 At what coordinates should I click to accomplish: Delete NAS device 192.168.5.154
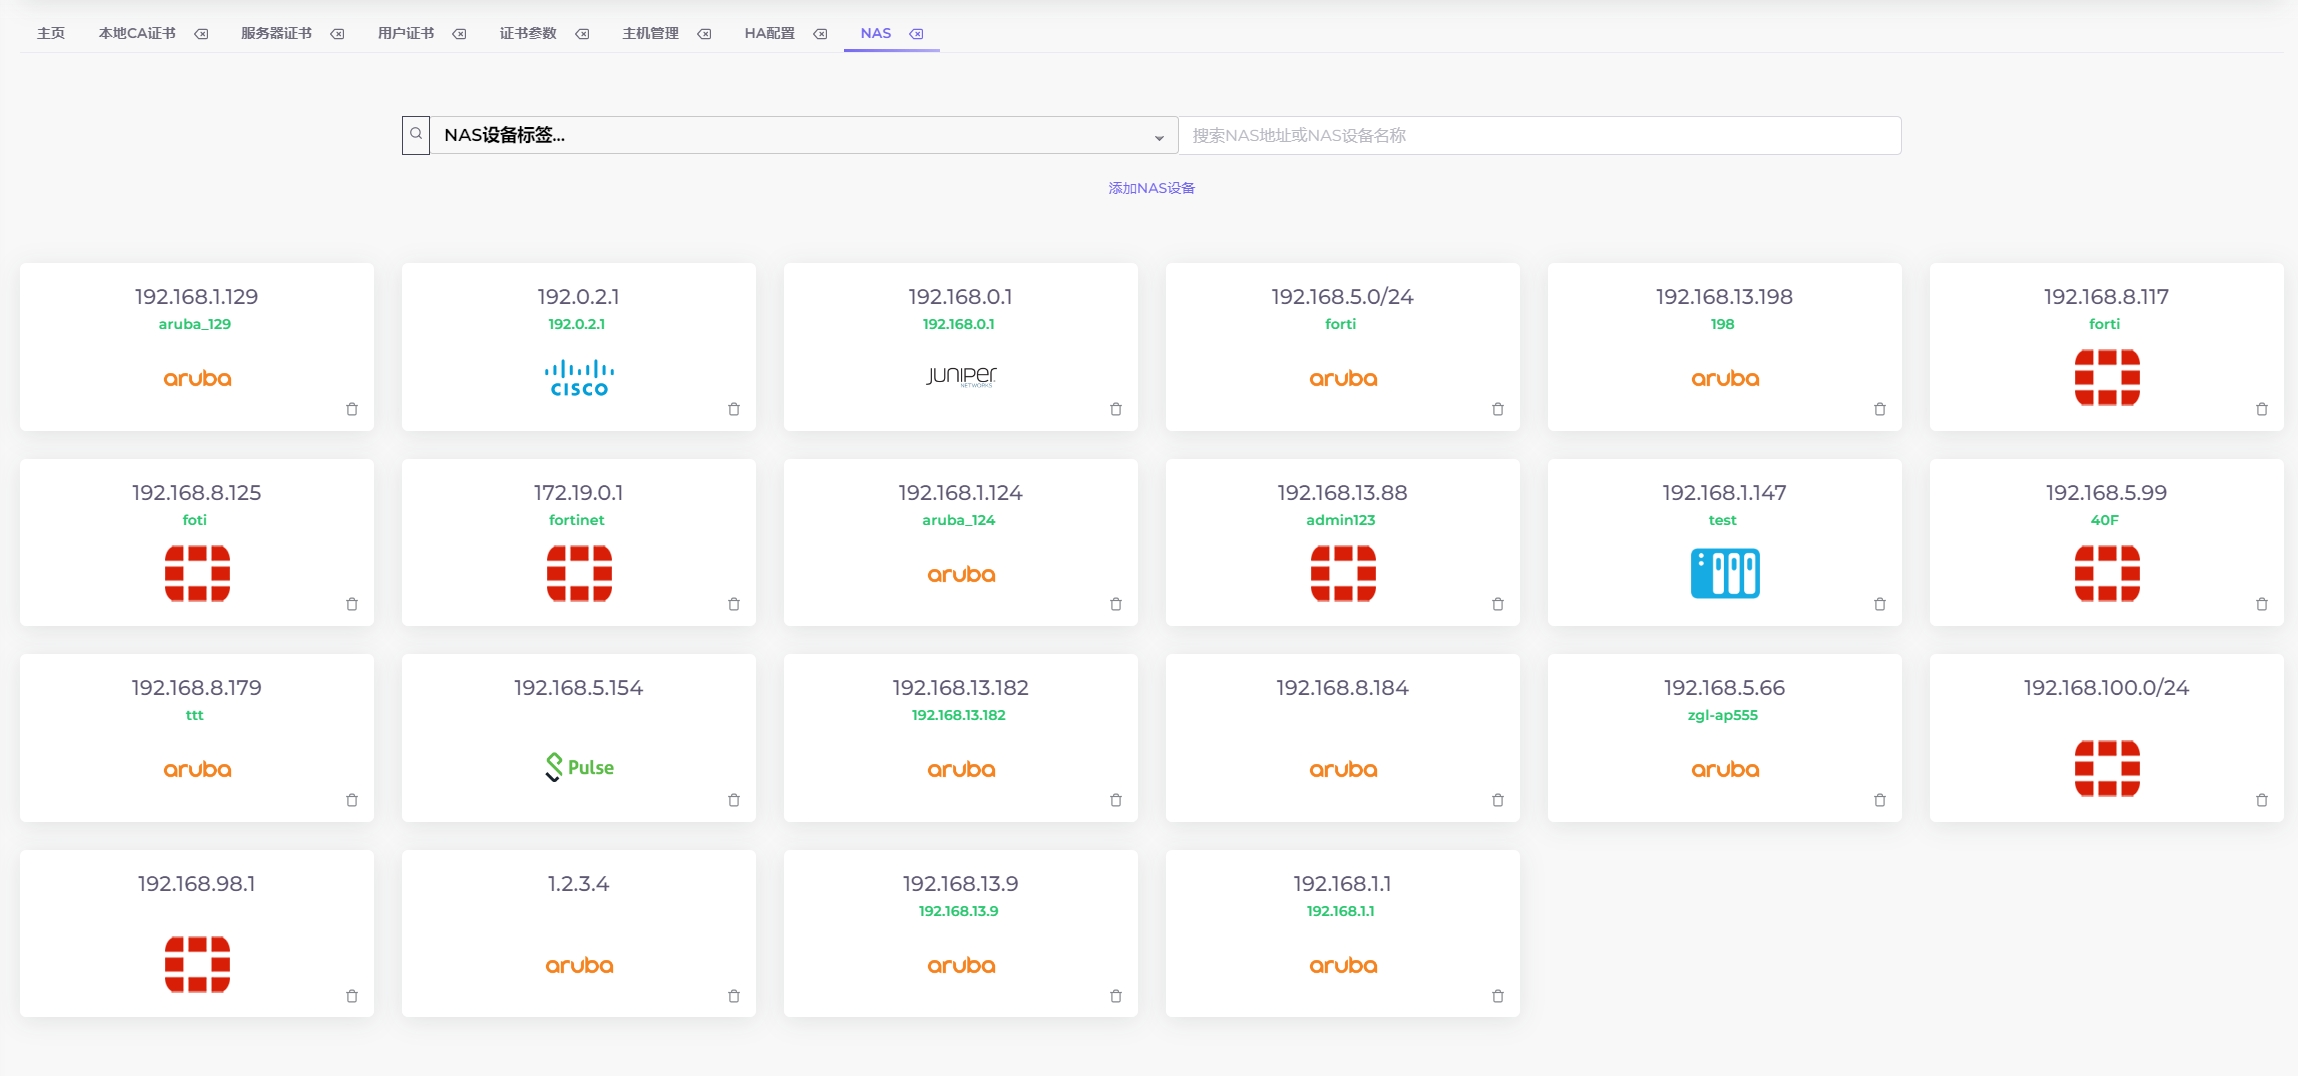734,800
